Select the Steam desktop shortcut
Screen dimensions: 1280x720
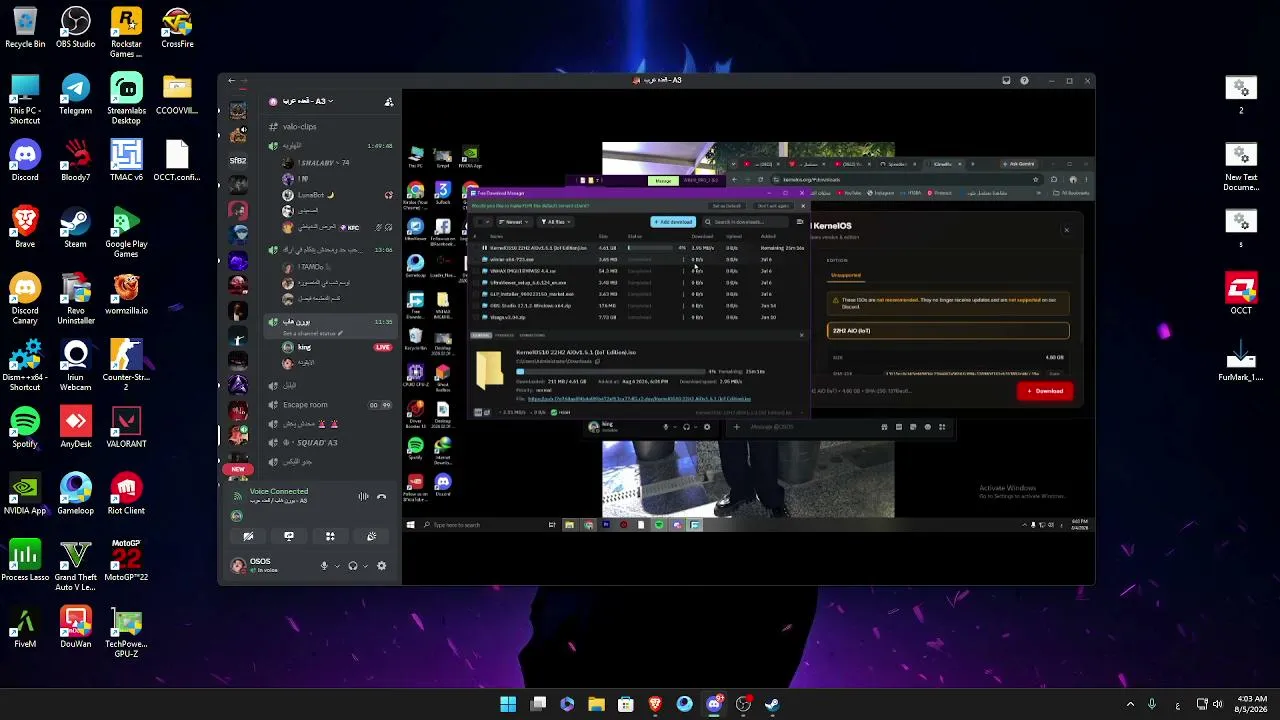[76, 228]
